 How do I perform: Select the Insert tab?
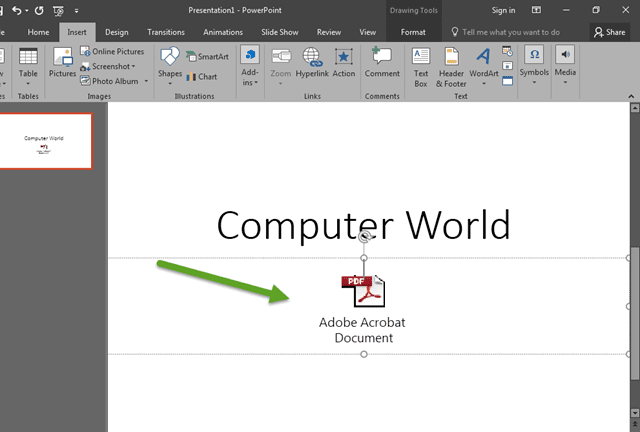(77, 32)
